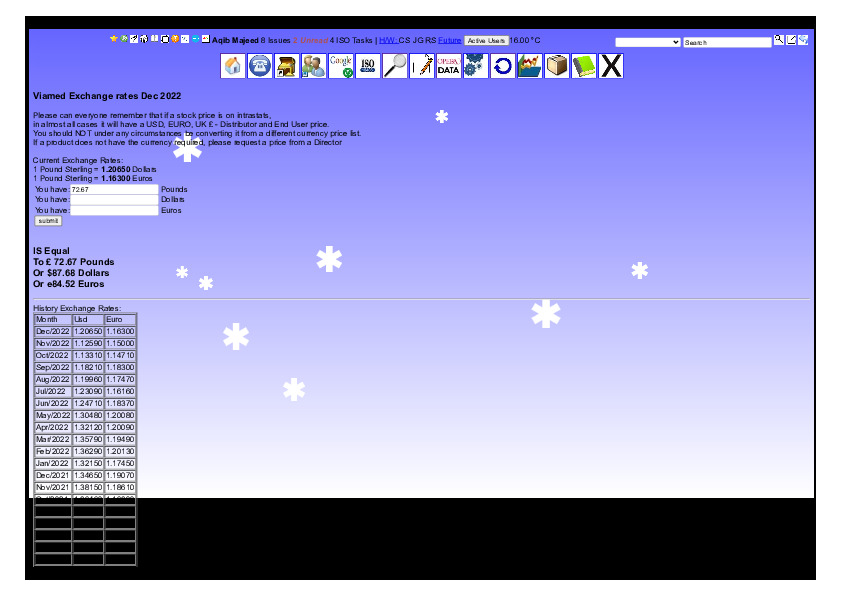Open the green book icon
Screen dimensions: 842x595
point(584,66)
